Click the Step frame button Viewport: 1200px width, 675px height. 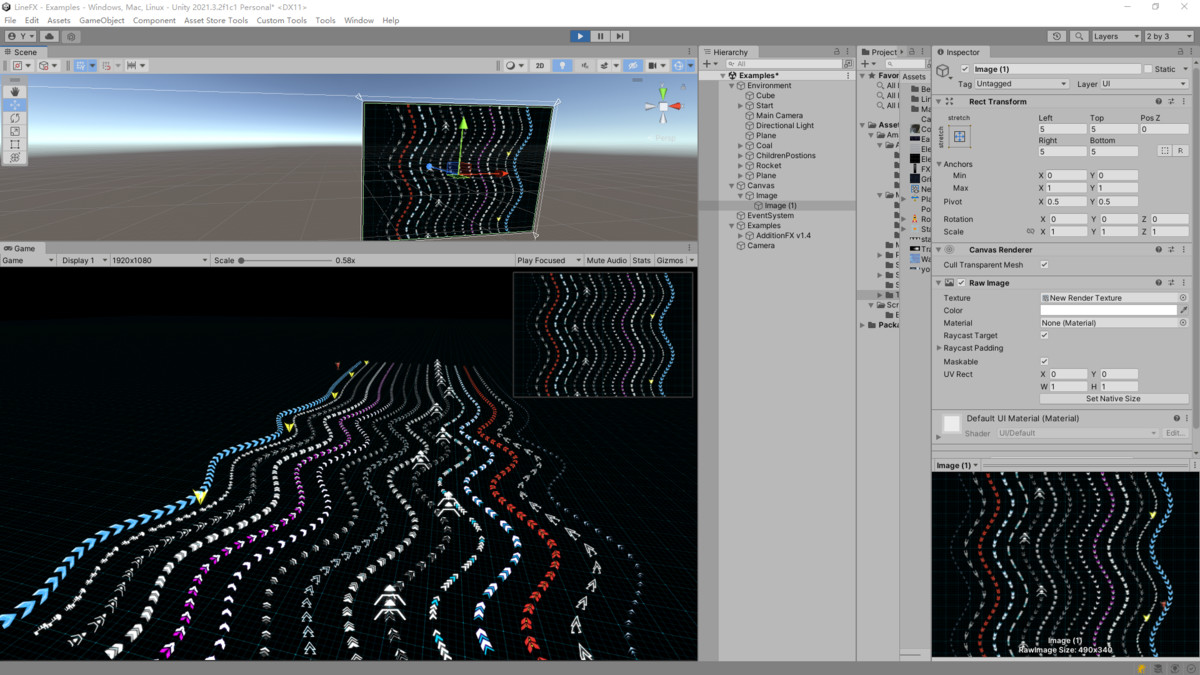(620, 36)
